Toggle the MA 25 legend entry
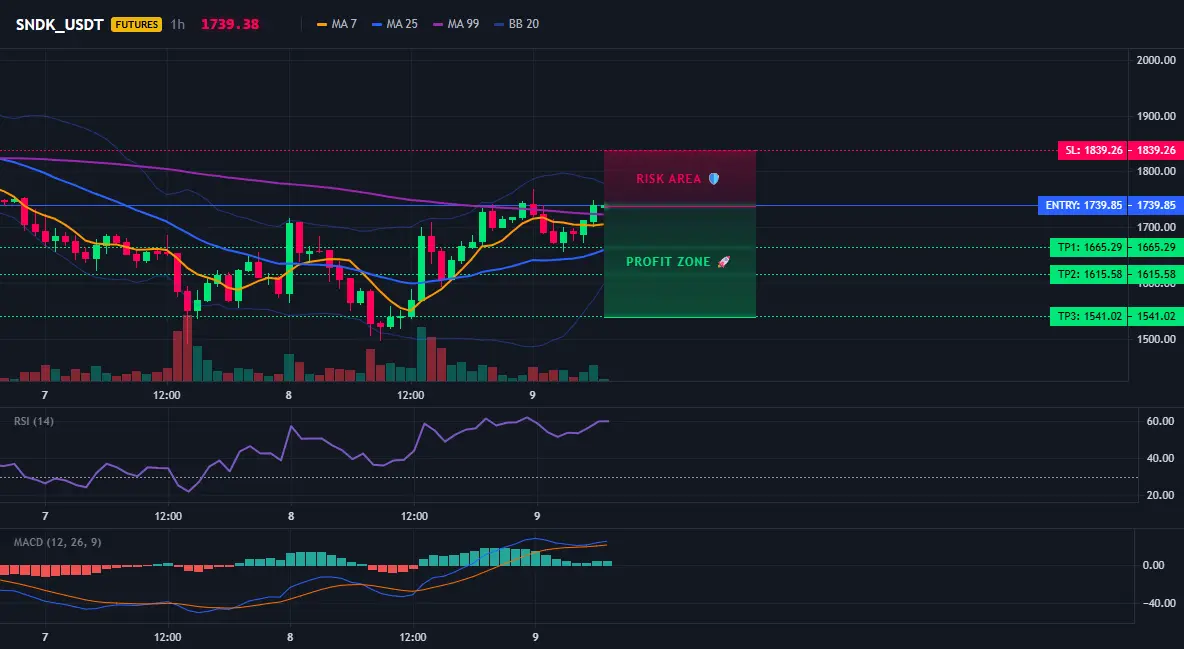This screenshot has width=1184, height=649. point(395,24)
